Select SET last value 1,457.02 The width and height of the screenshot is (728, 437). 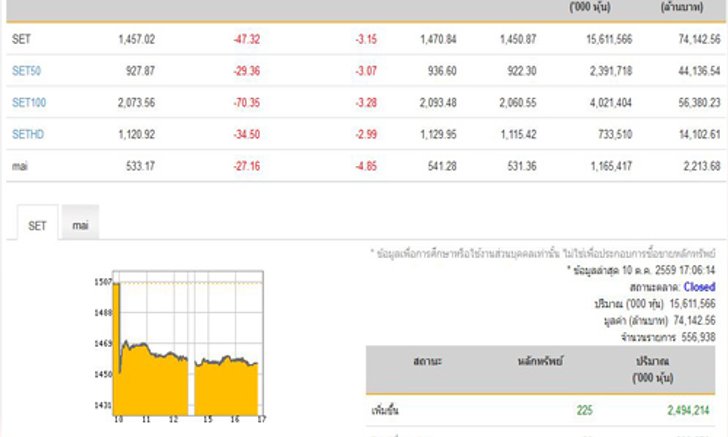click(x=136, y=39)
